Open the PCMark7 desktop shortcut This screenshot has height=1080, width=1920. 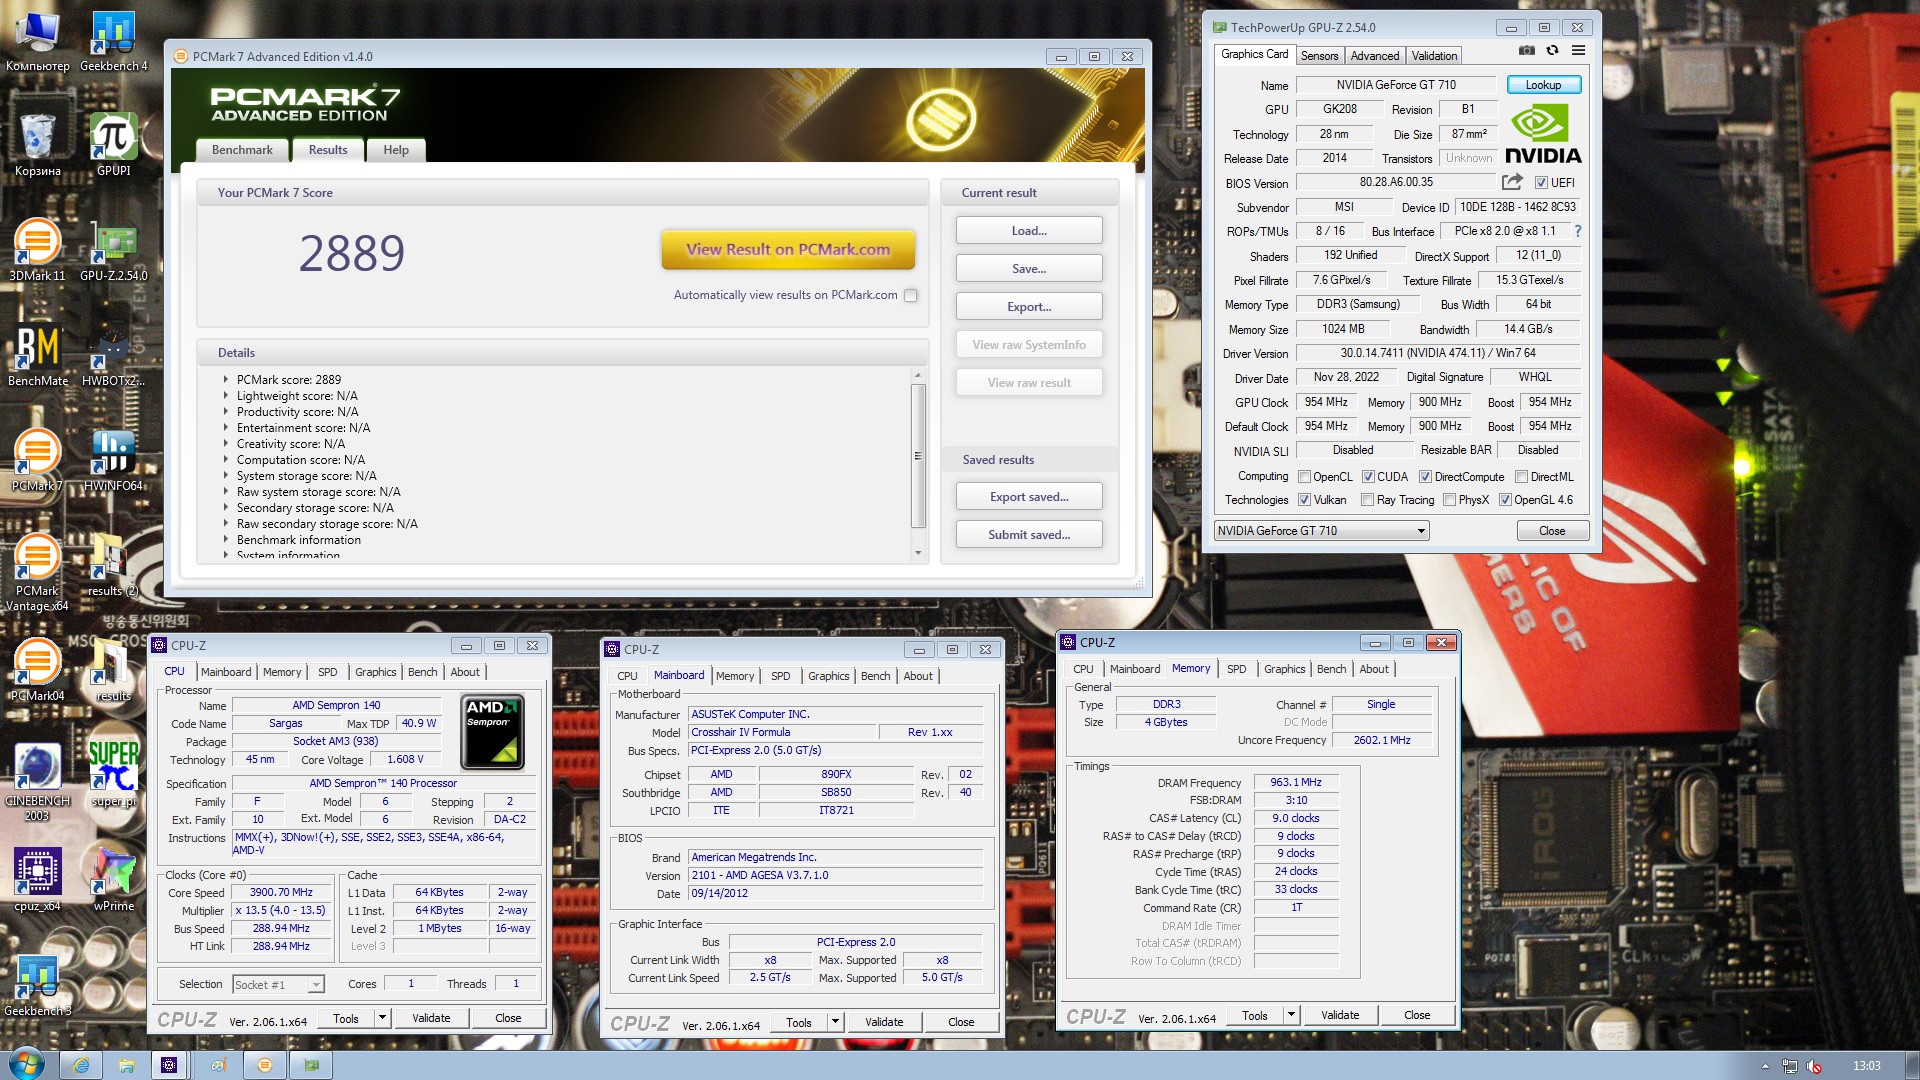[37, 460]
